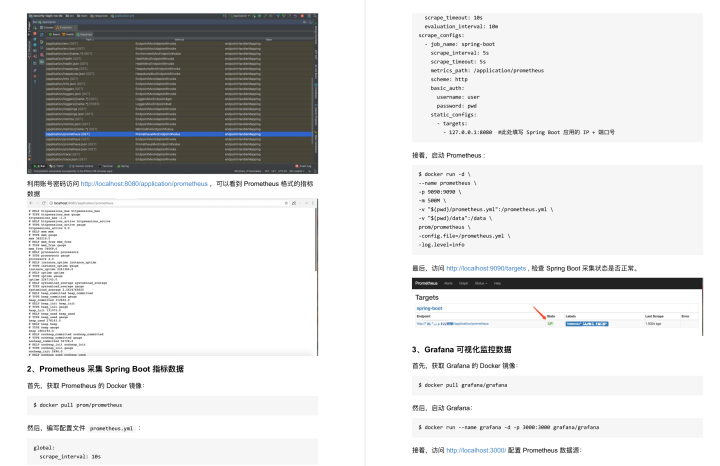The image size is (720, 466).
Task: Click the 'job_name: spring-boot' line
Action: coord(460,44)
